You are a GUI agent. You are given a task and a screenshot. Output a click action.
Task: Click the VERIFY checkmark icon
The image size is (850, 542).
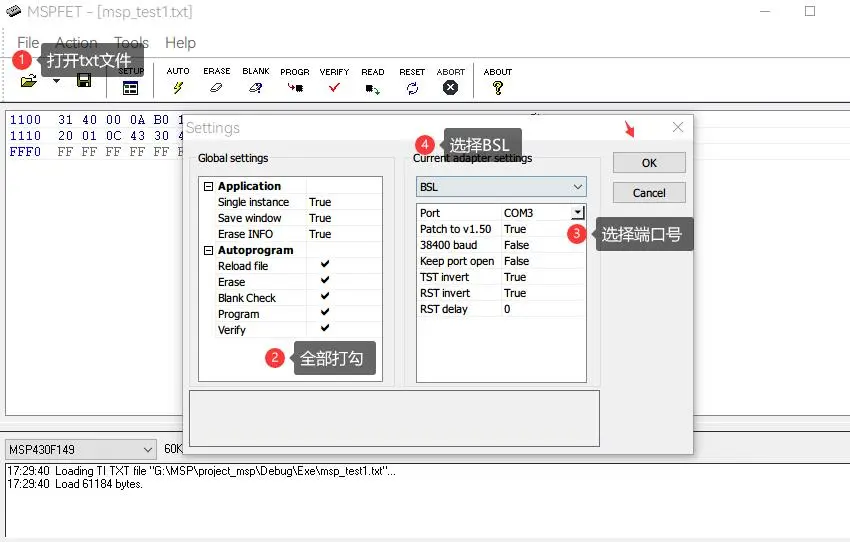(x=334, y=87)
